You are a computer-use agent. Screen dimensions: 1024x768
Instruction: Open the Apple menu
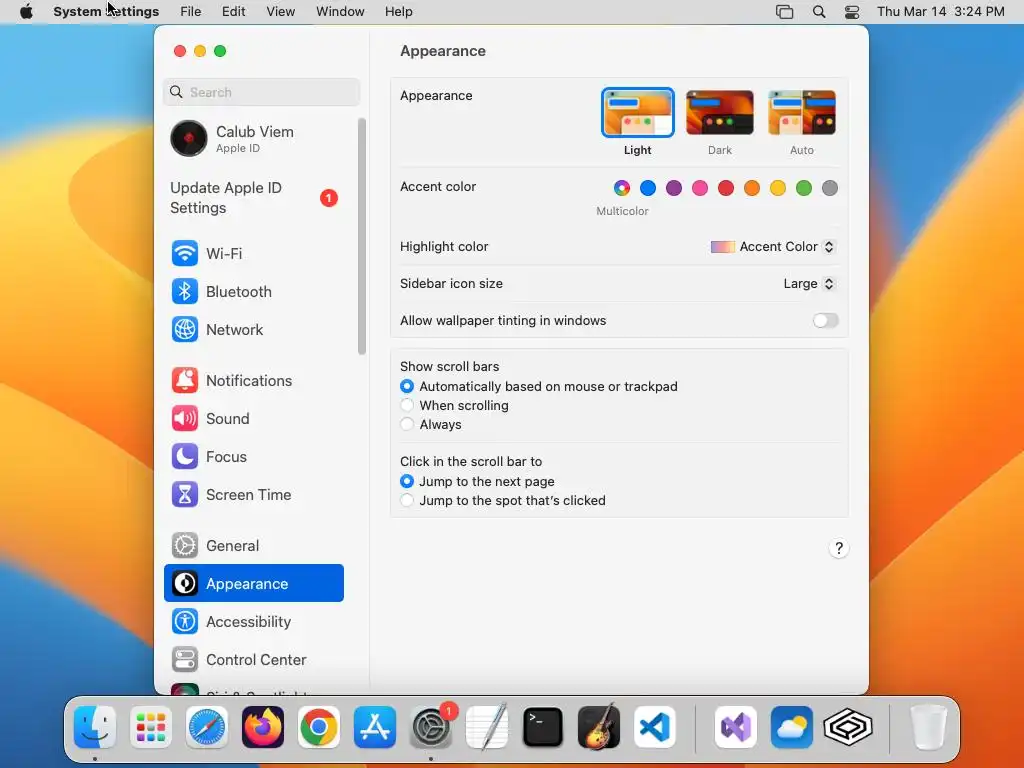coord(26,12)
